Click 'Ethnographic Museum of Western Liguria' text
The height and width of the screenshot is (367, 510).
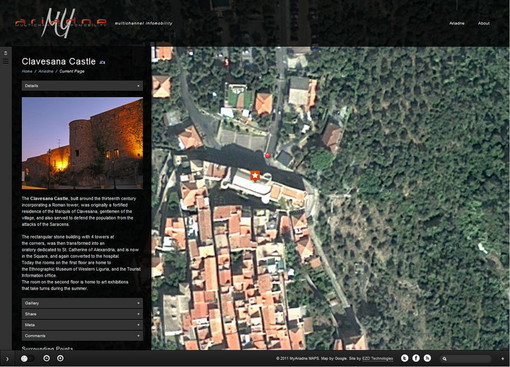tap(69, 269)
